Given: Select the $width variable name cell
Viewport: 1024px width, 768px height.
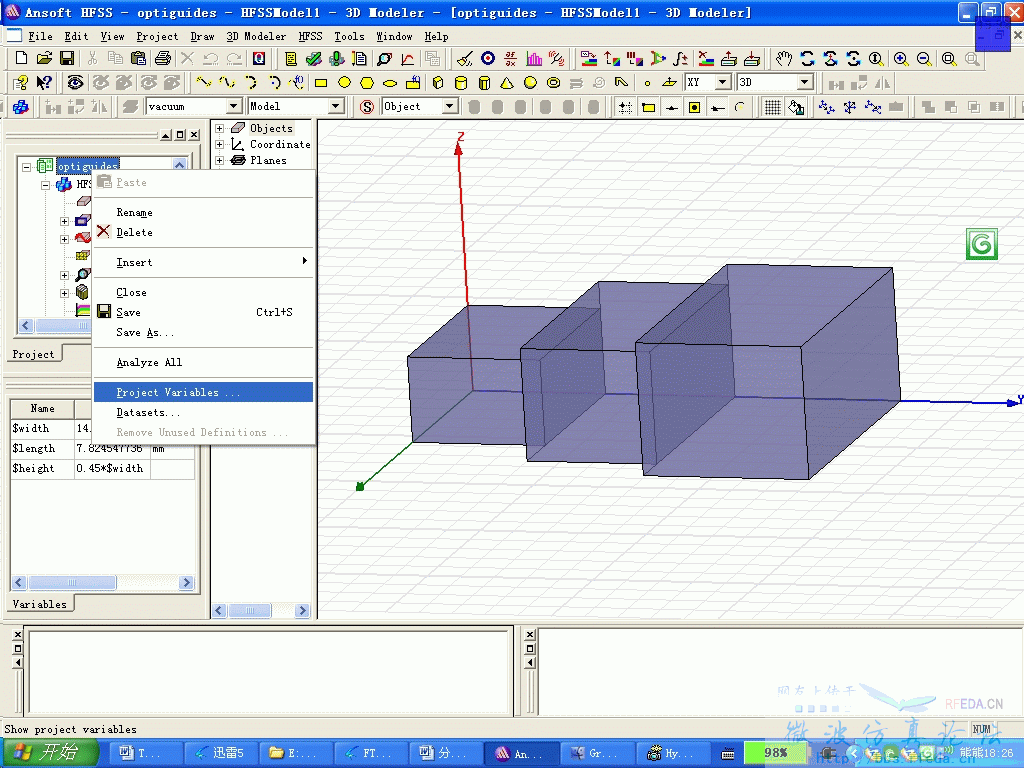Looking at the screenshot, I should click(42, 428).
